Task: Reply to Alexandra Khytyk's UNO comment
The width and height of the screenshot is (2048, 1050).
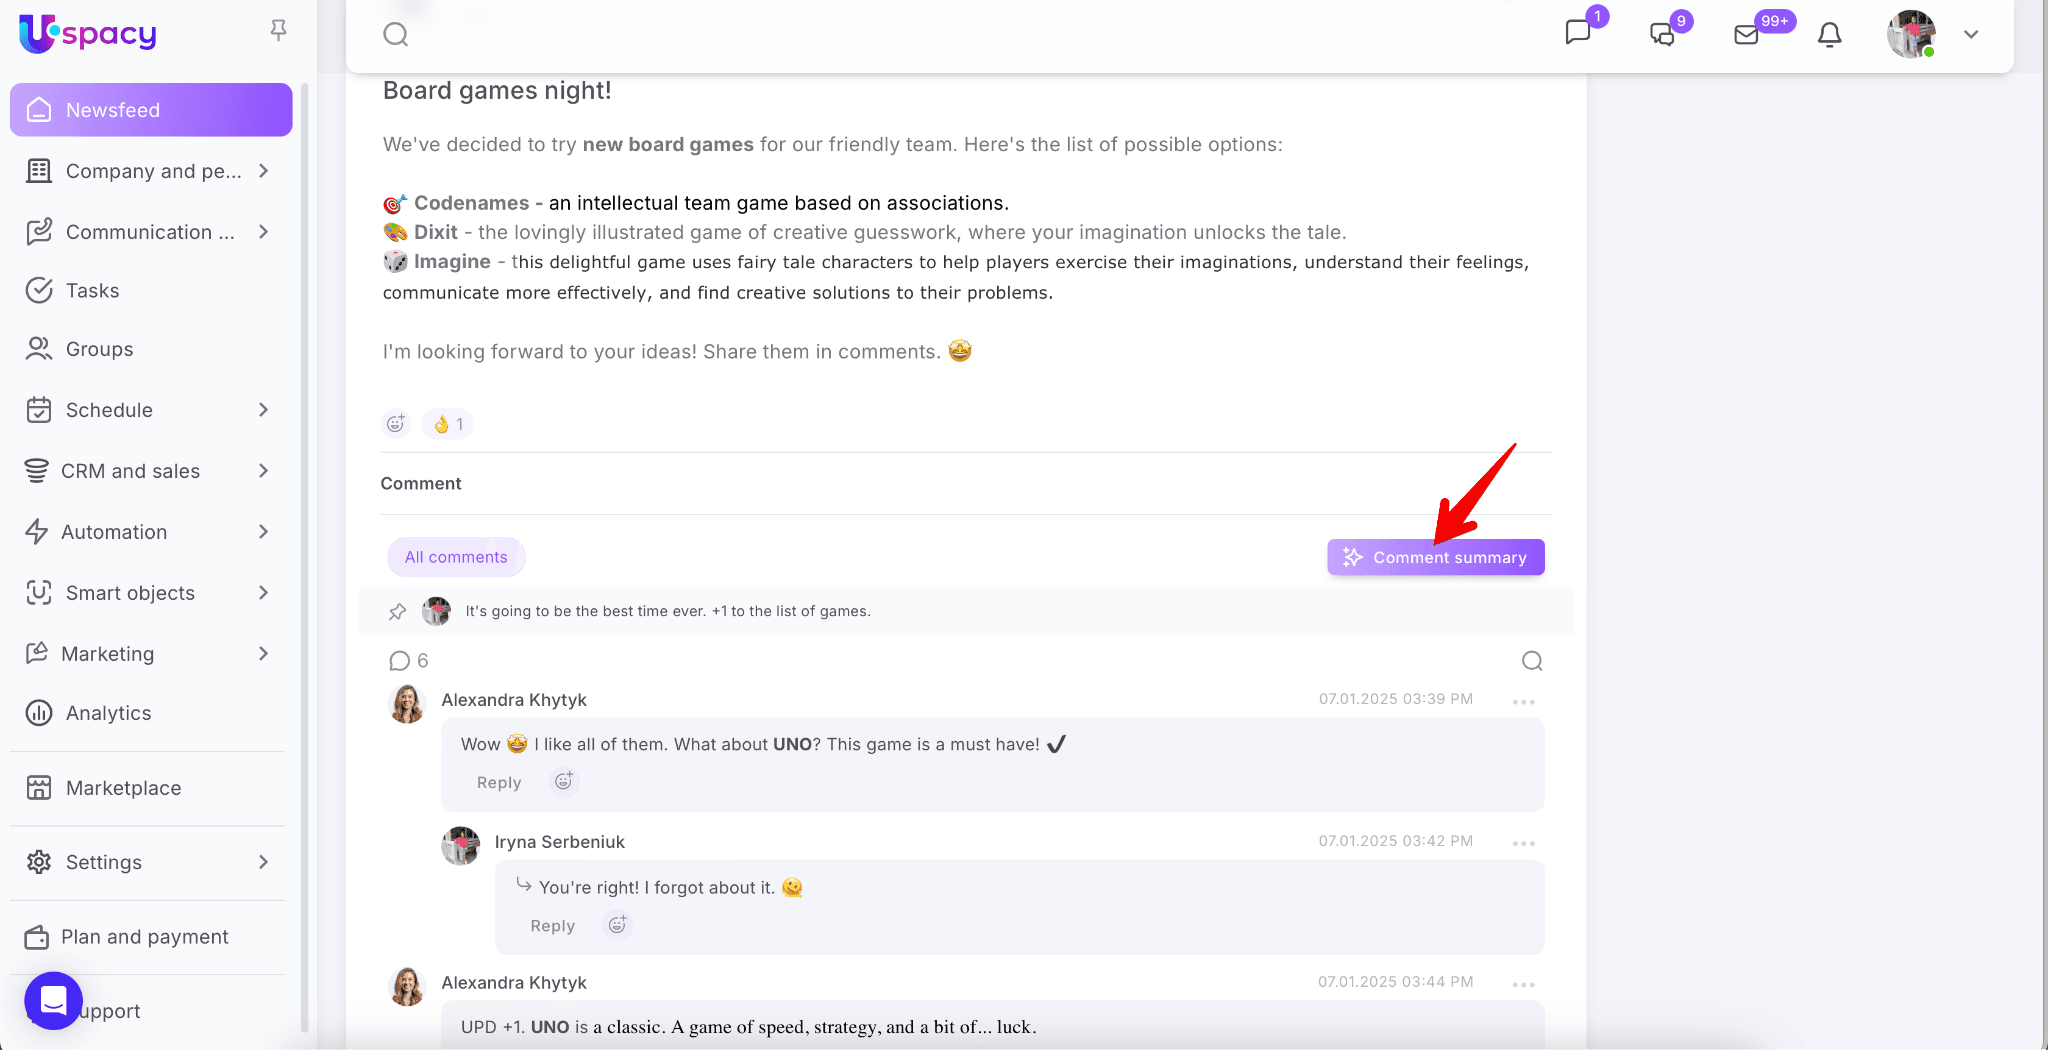Action: pos(499,783)
